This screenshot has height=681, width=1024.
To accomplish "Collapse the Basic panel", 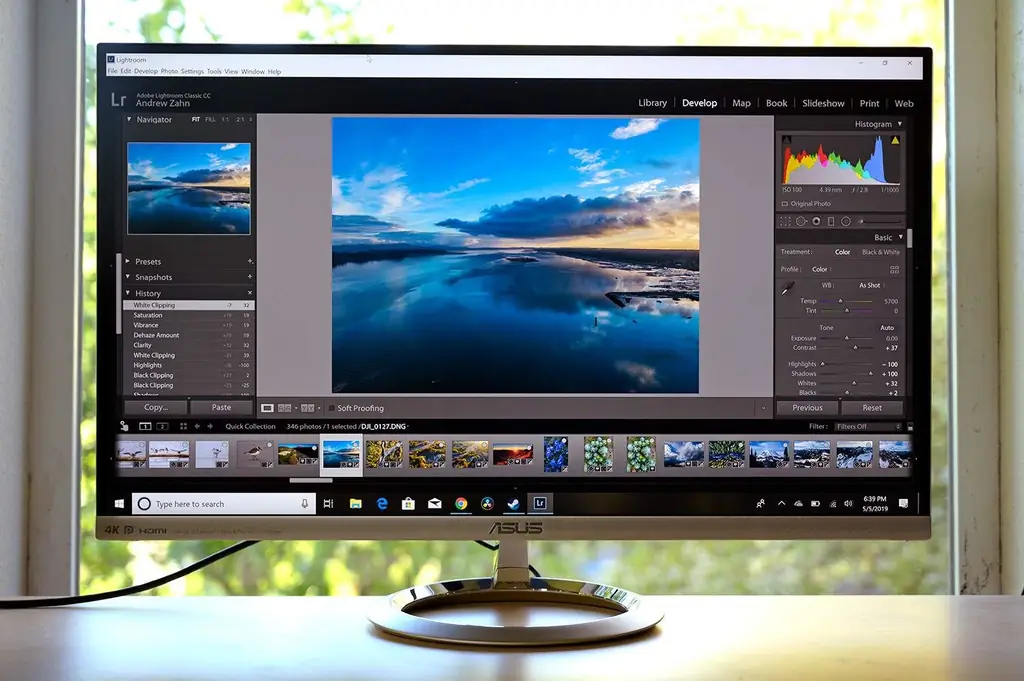I will point(901,237).
